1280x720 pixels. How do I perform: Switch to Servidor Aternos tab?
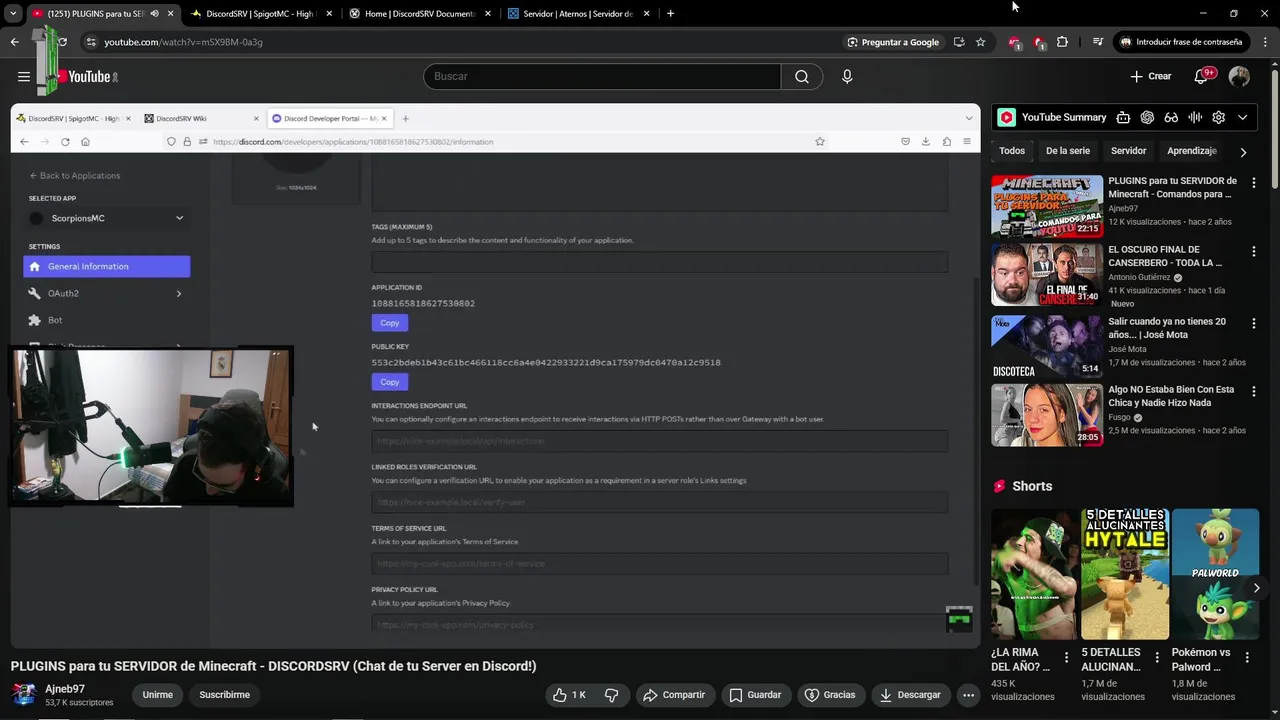pos(577,14)
